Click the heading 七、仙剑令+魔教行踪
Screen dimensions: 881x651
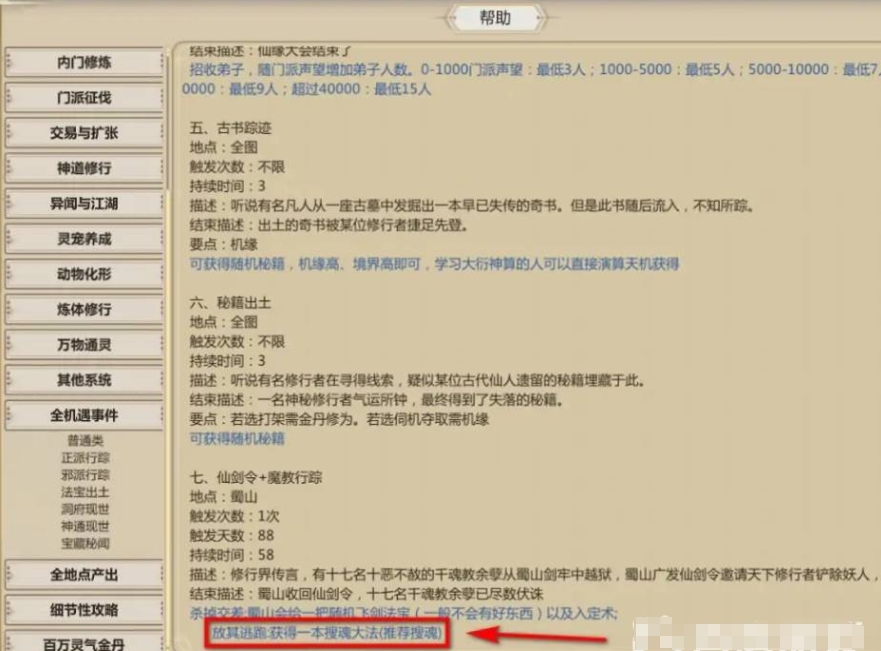(x=256, y=477)
